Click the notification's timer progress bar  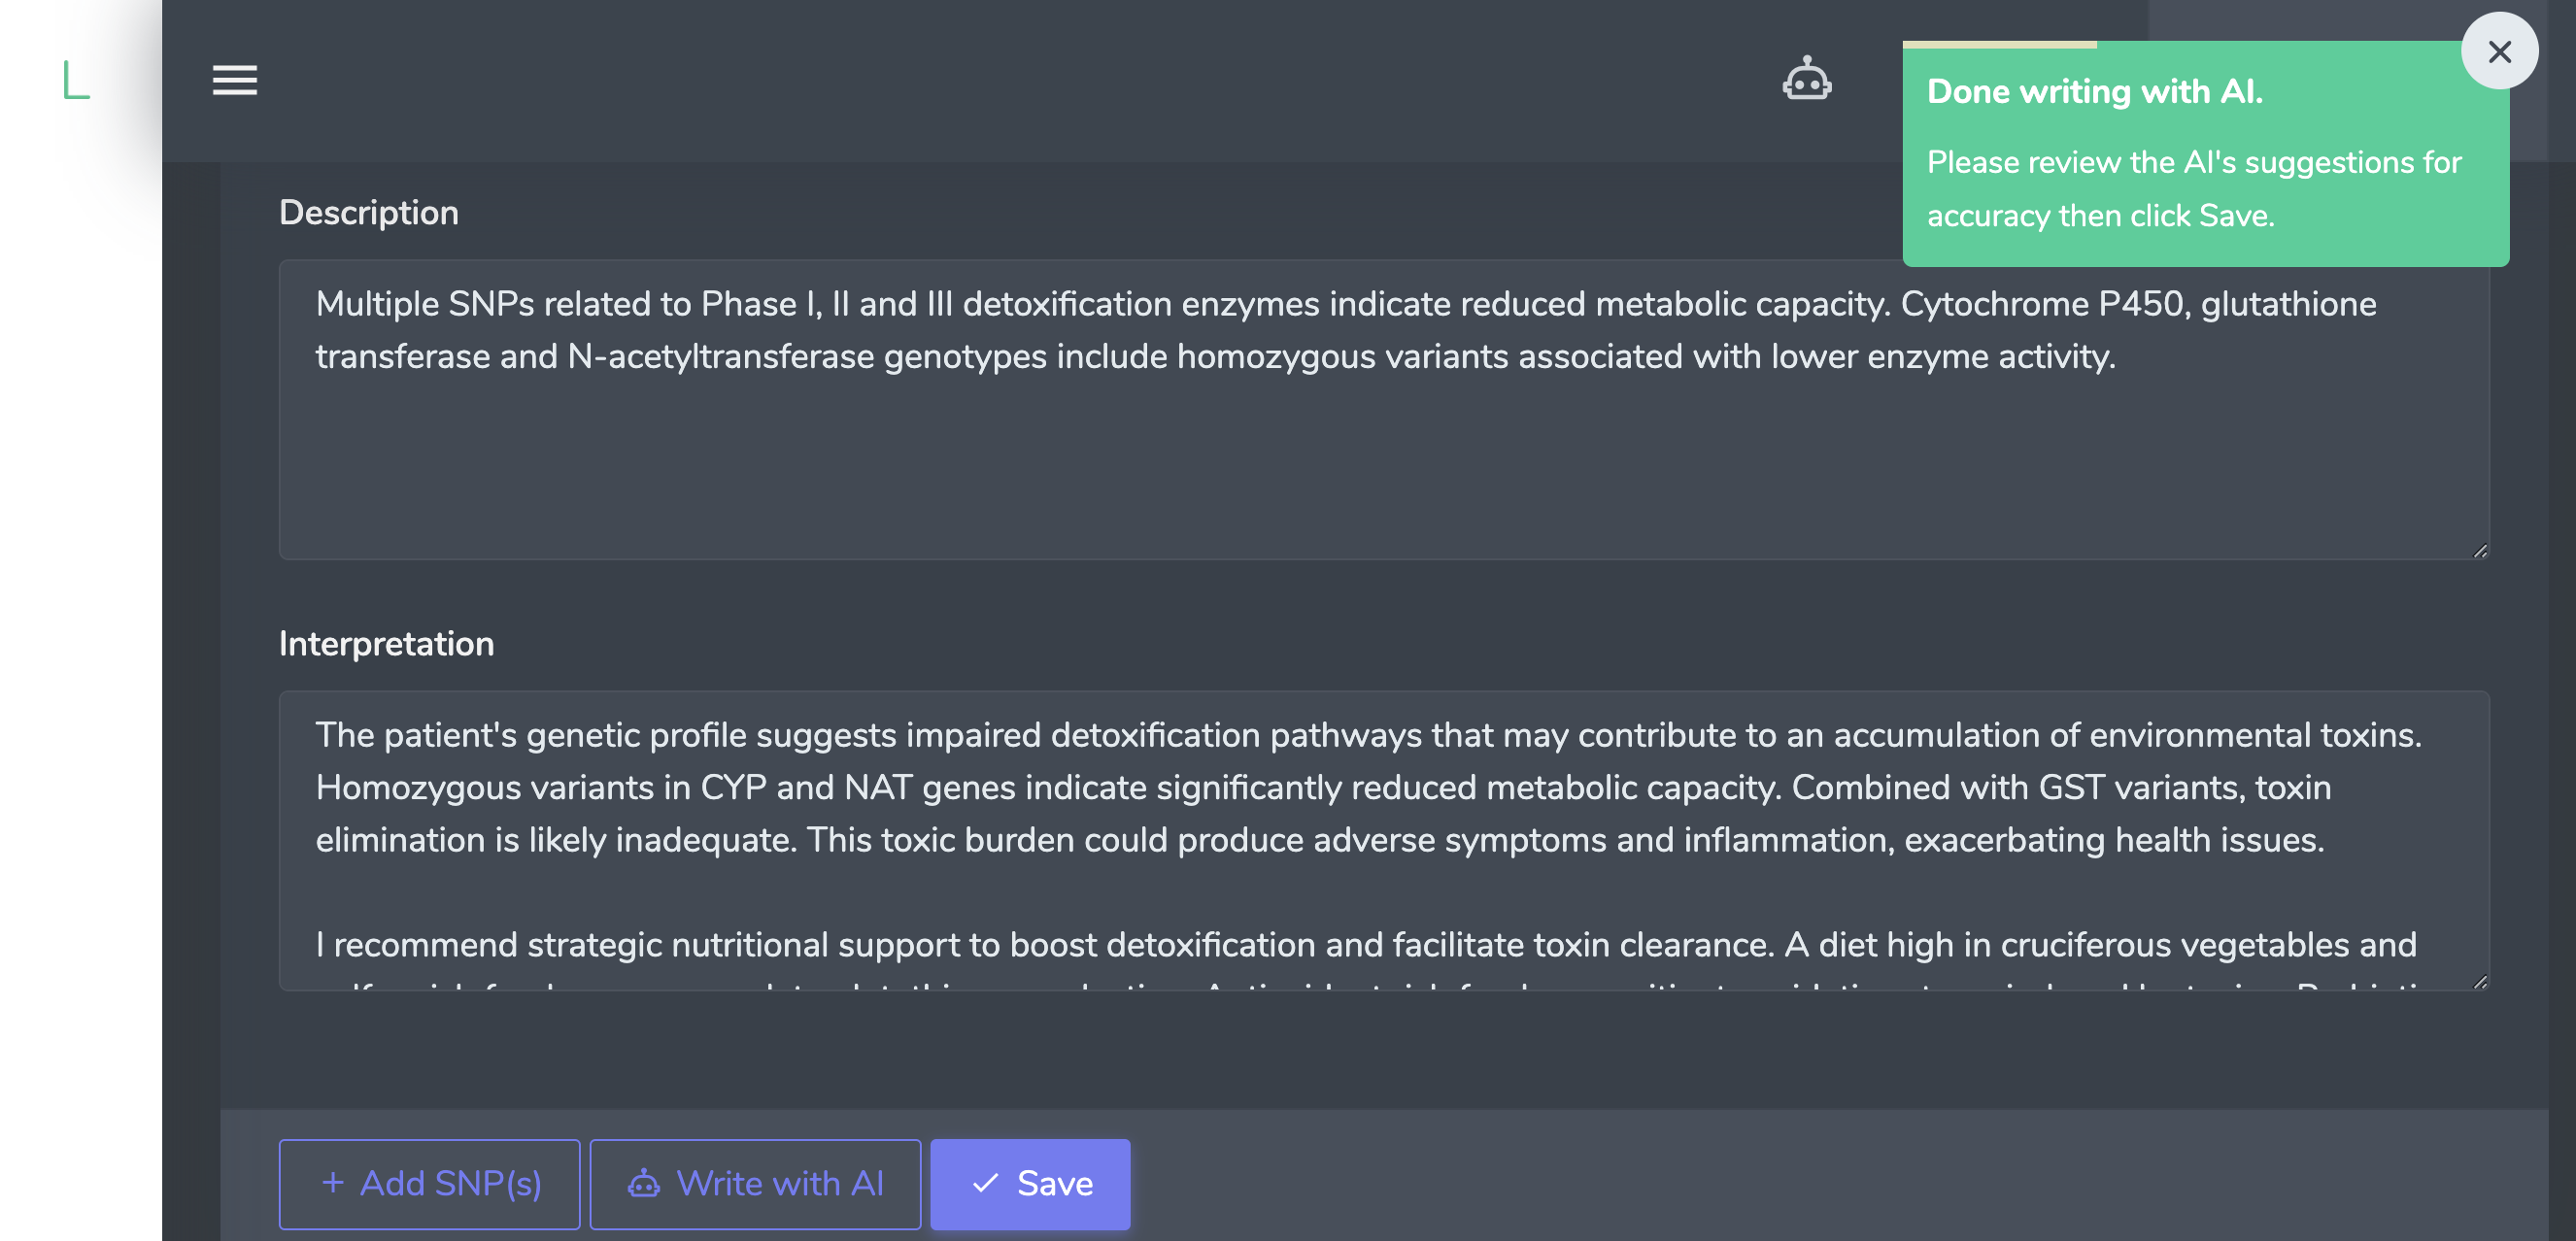click(x=2000, y=45)
